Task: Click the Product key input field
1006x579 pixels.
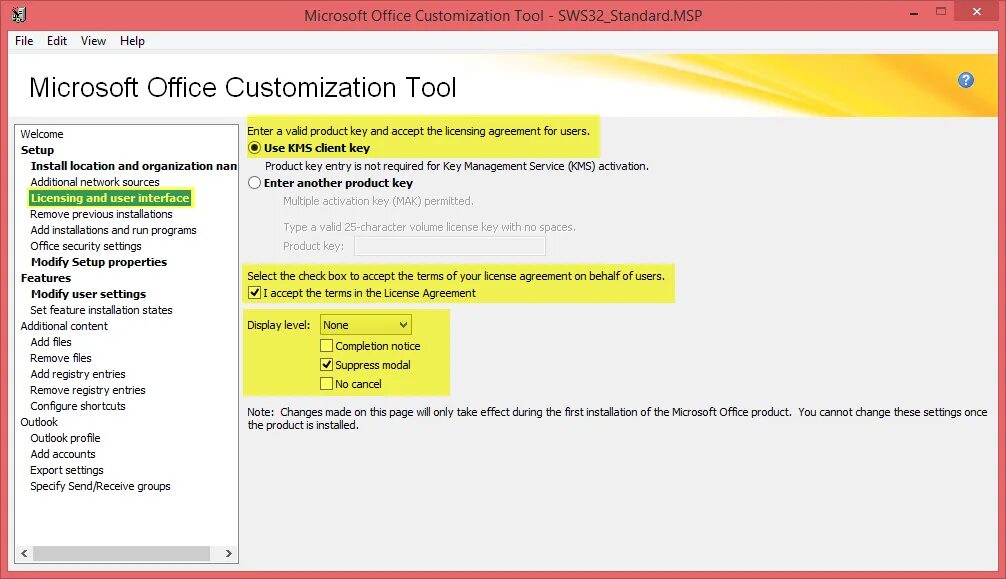Action: click(450, 246)
